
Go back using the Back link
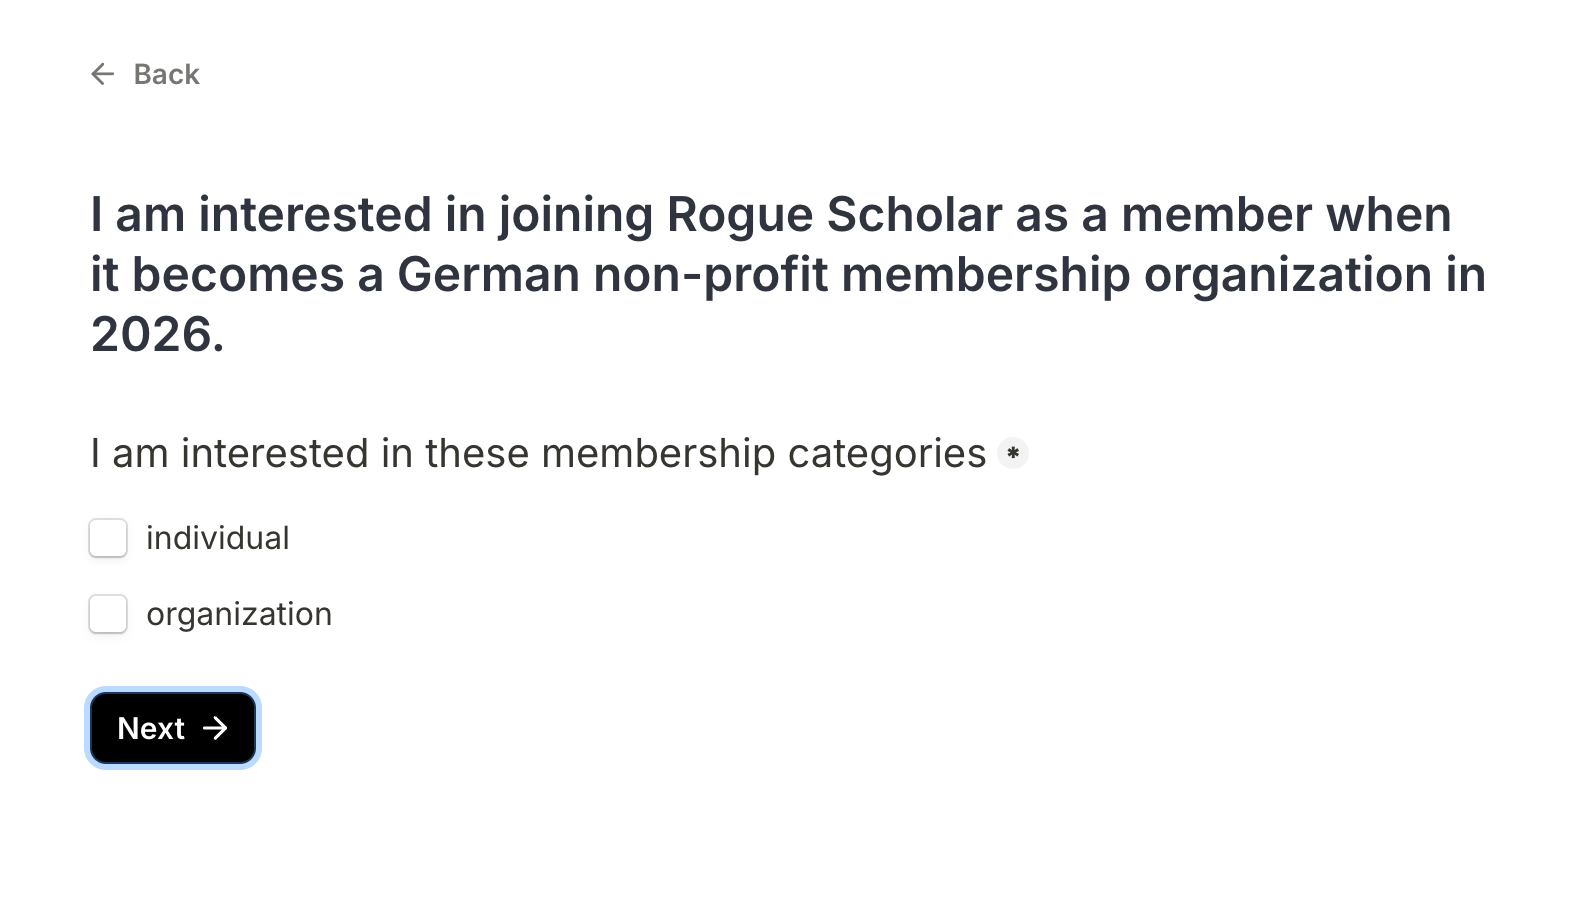(166, 74)
